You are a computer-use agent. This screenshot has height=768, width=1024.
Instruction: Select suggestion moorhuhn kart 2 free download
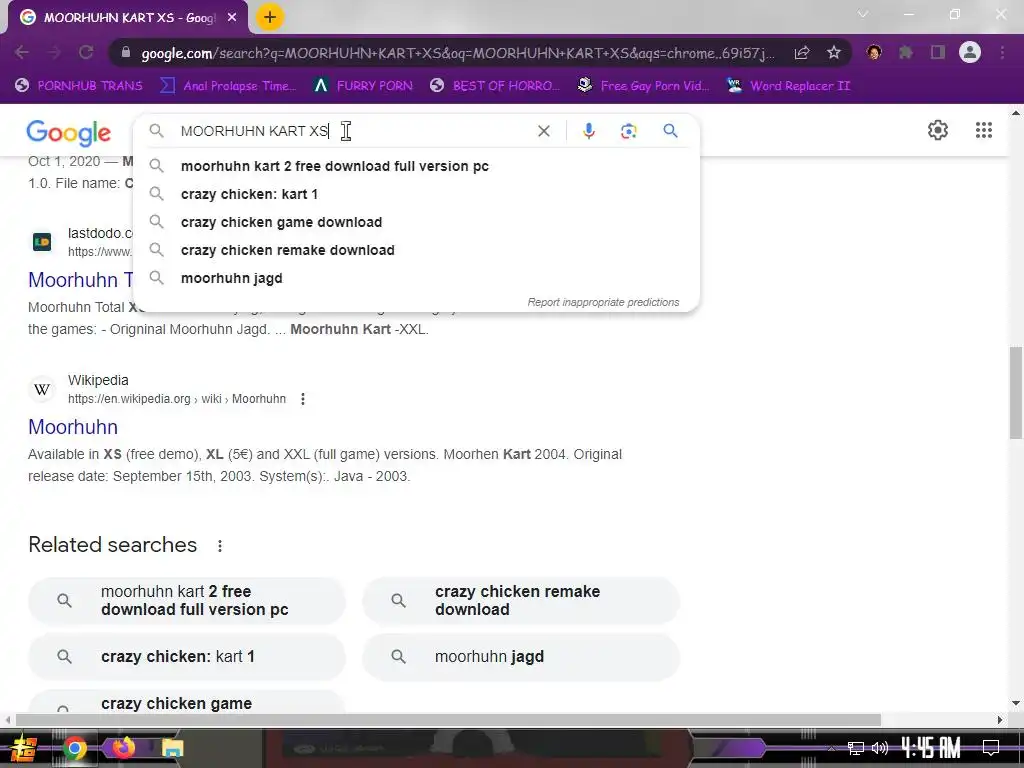click(416, 166)
